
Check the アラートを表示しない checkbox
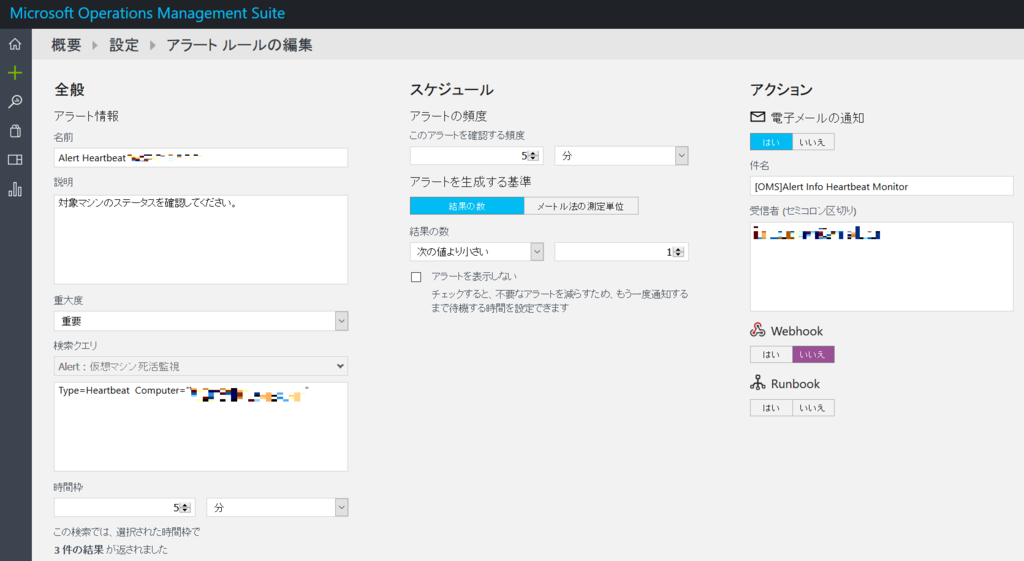[416, 277]
